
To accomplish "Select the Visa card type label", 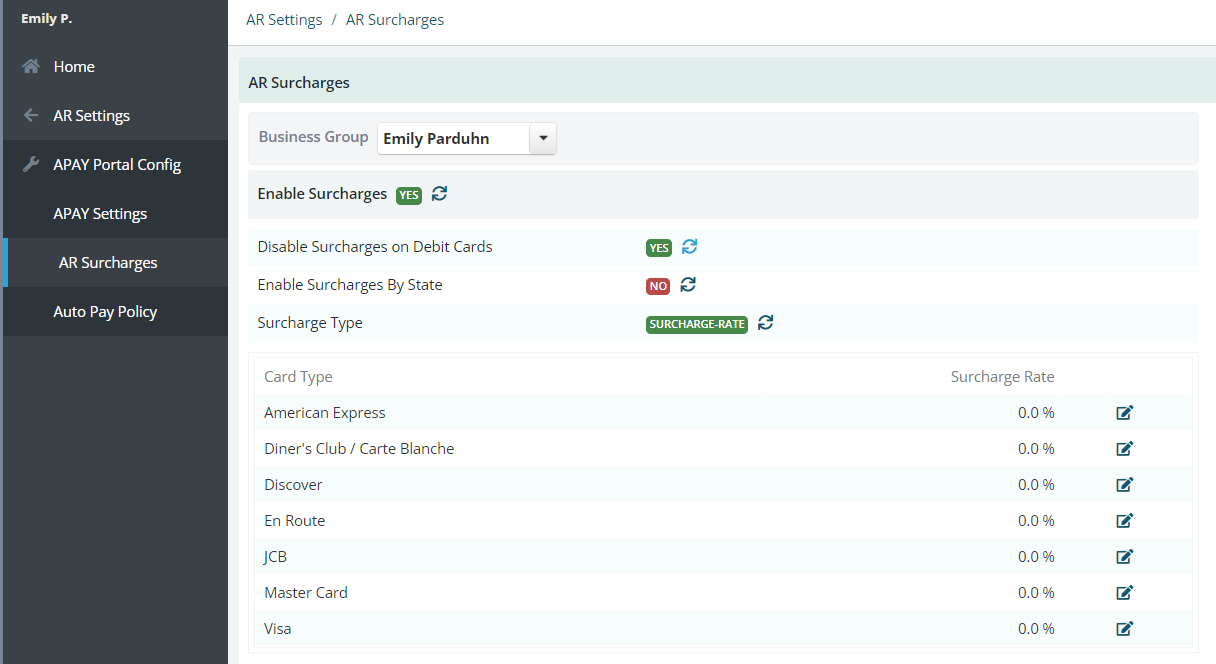I will point(278,629).
